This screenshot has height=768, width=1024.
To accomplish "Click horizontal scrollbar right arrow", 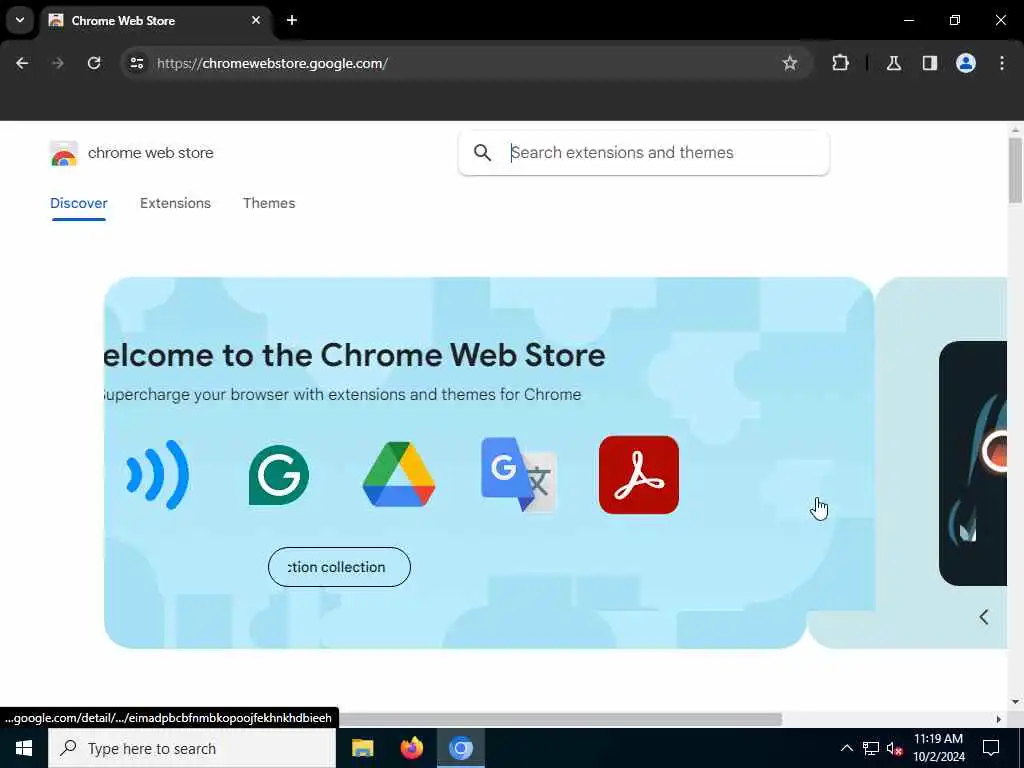I will point(999,719).
